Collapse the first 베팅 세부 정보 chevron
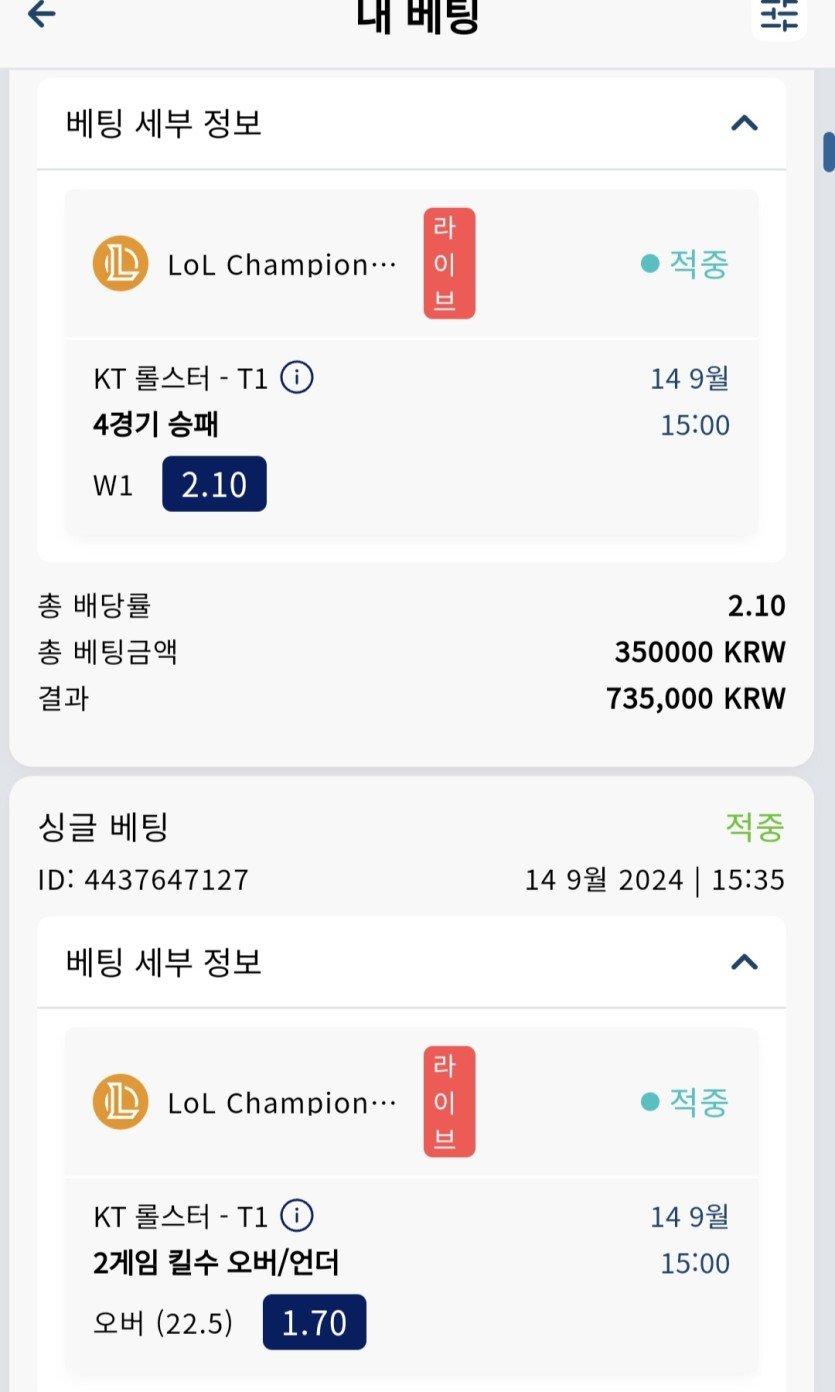 click(744, 124)
